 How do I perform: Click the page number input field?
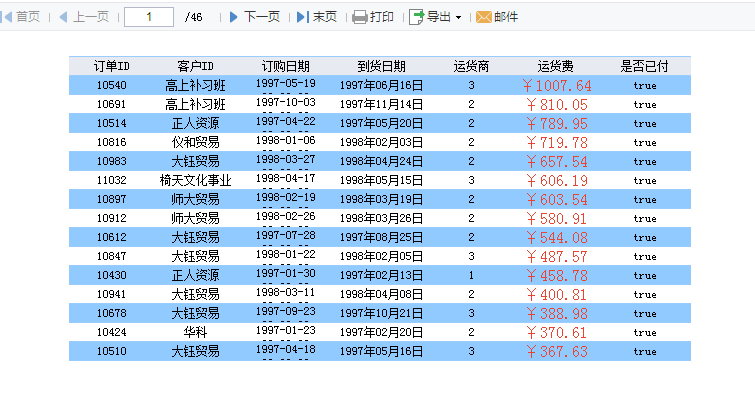click(149, 17)
